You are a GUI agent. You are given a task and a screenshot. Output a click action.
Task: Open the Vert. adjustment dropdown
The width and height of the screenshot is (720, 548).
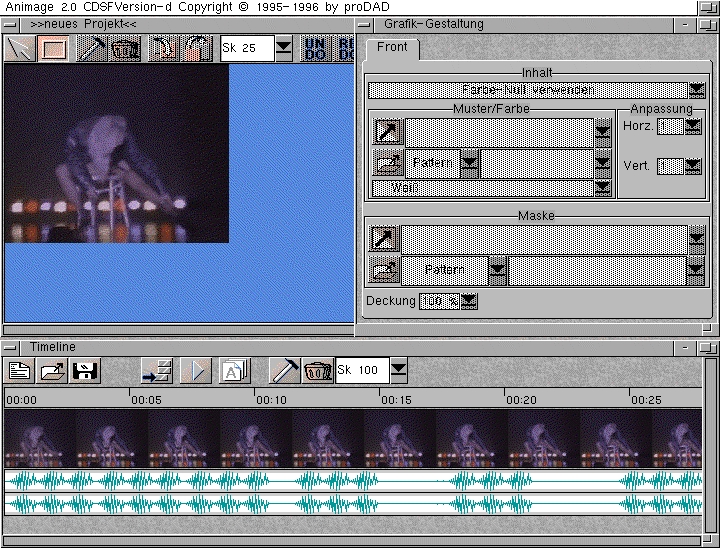693,166
